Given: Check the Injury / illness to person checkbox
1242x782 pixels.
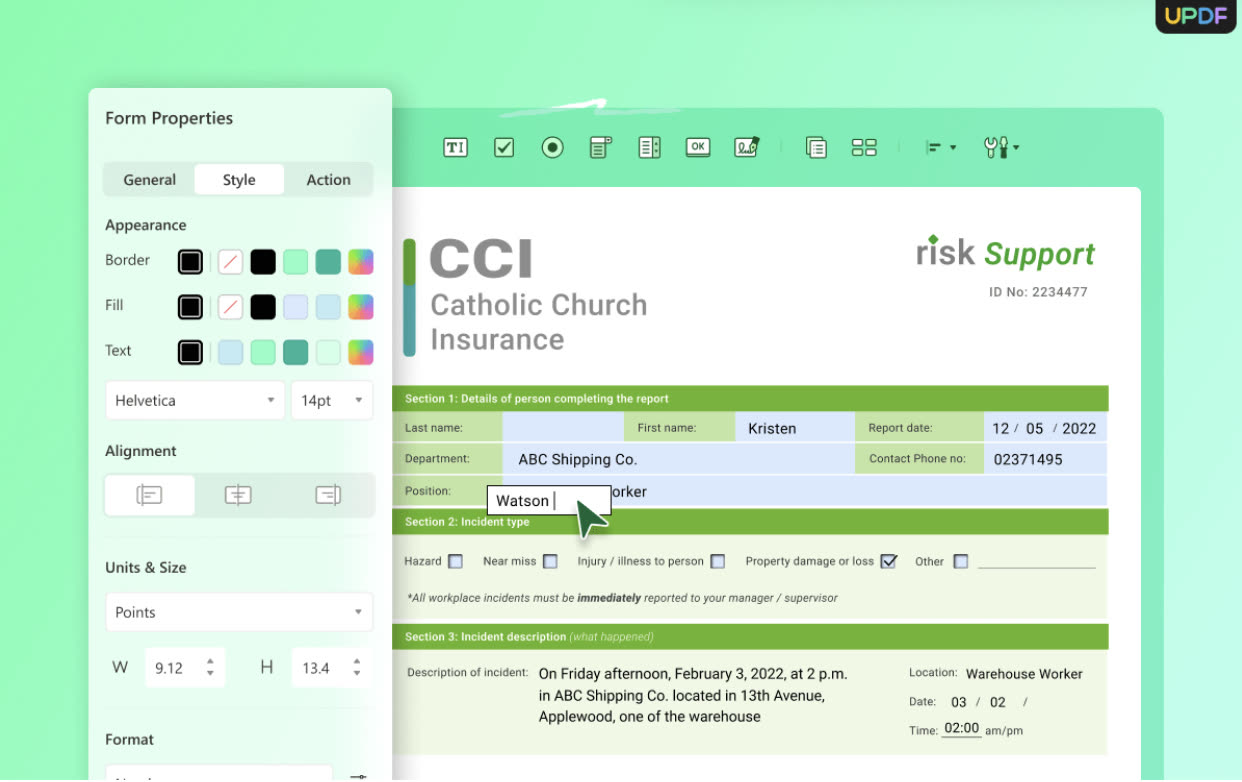Looking at the screenshot, I should 718,561.
